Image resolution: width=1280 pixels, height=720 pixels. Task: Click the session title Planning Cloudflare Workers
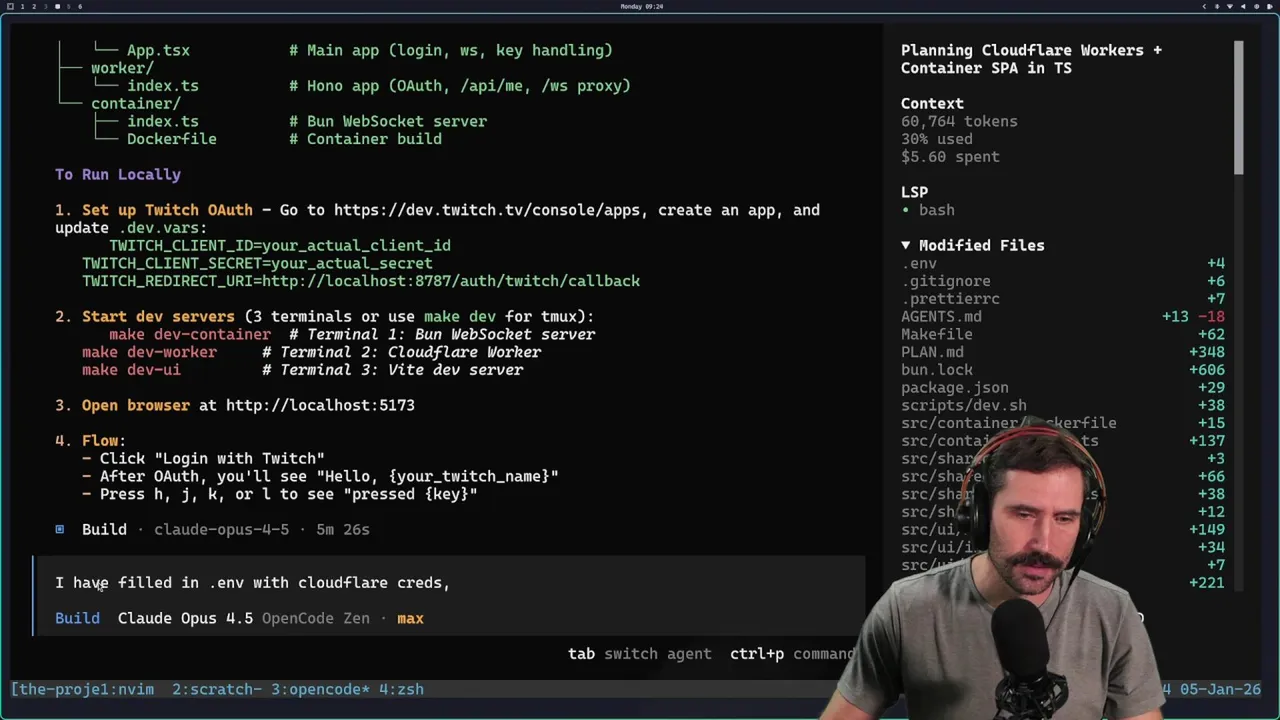pos(1031,59)
